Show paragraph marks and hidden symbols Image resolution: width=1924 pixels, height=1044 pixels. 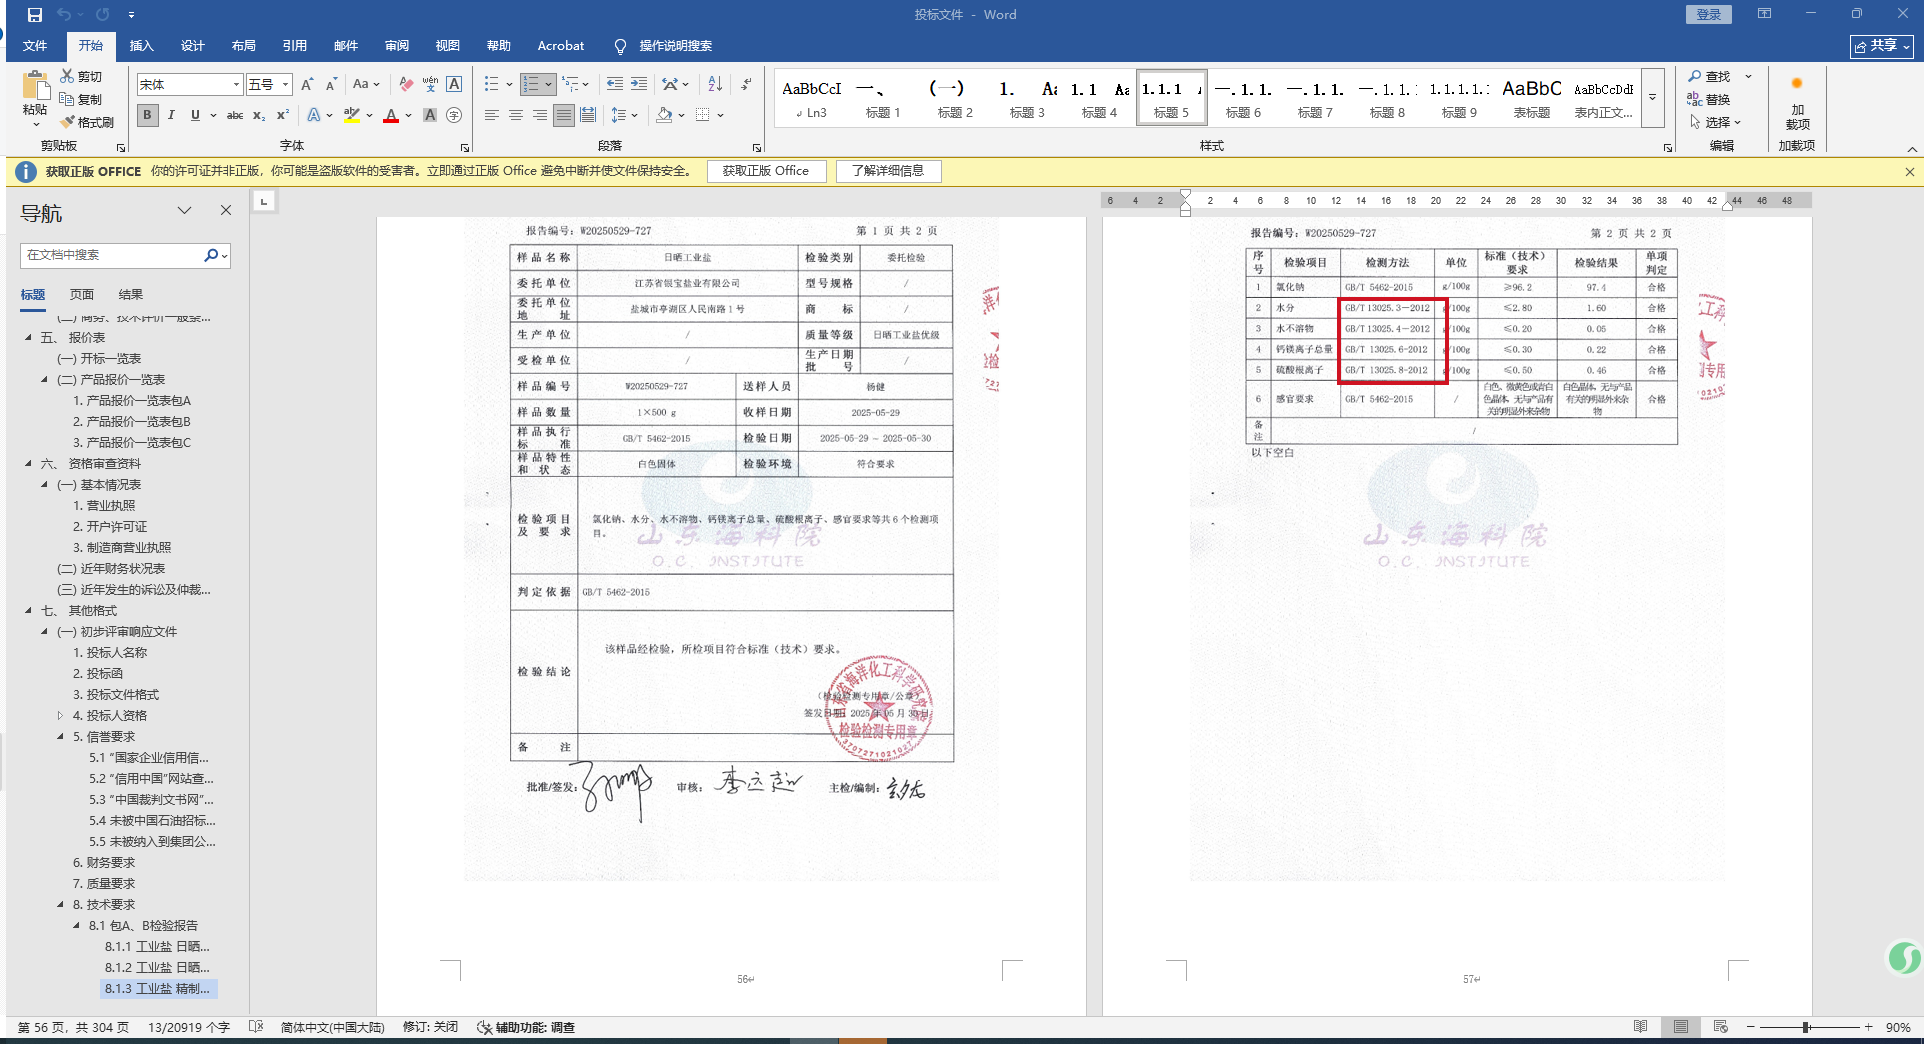pos(746,85)
